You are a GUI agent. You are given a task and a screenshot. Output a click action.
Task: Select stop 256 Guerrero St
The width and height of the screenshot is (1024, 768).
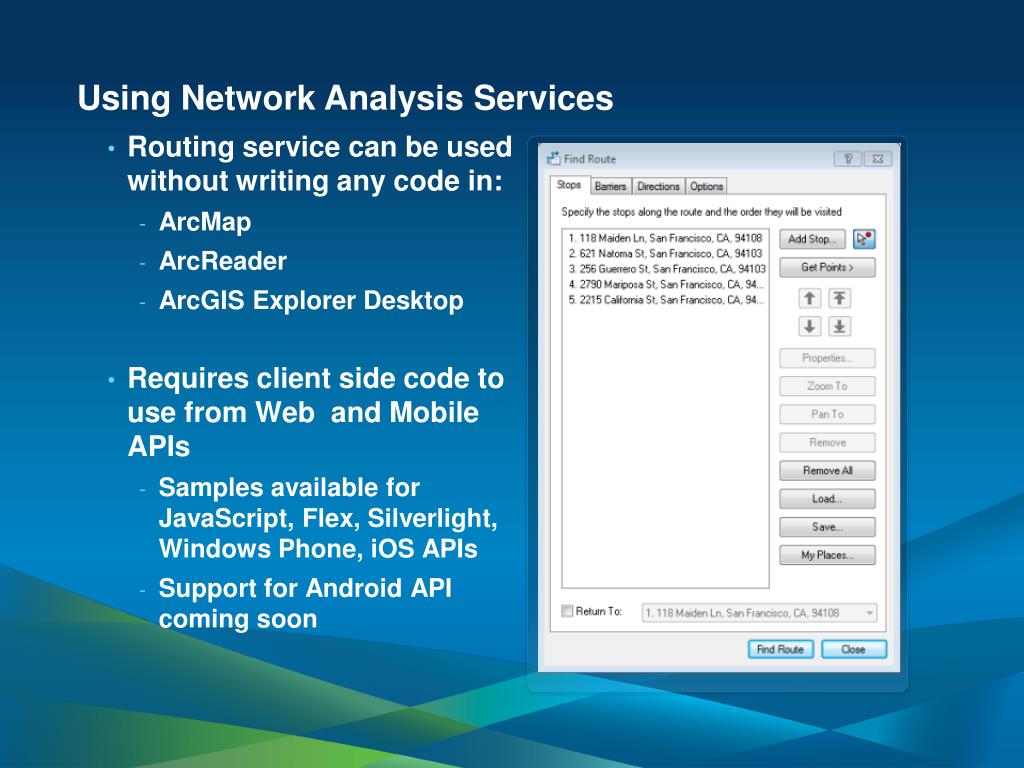click(x=665, y=269)
